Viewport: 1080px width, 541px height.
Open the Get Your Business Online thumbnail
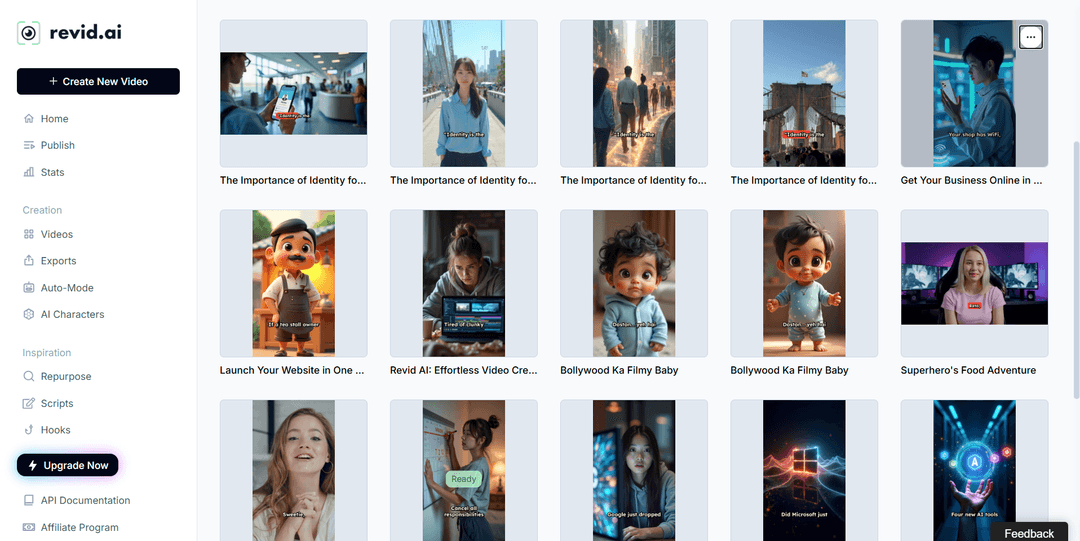click(x=974, y=94)
